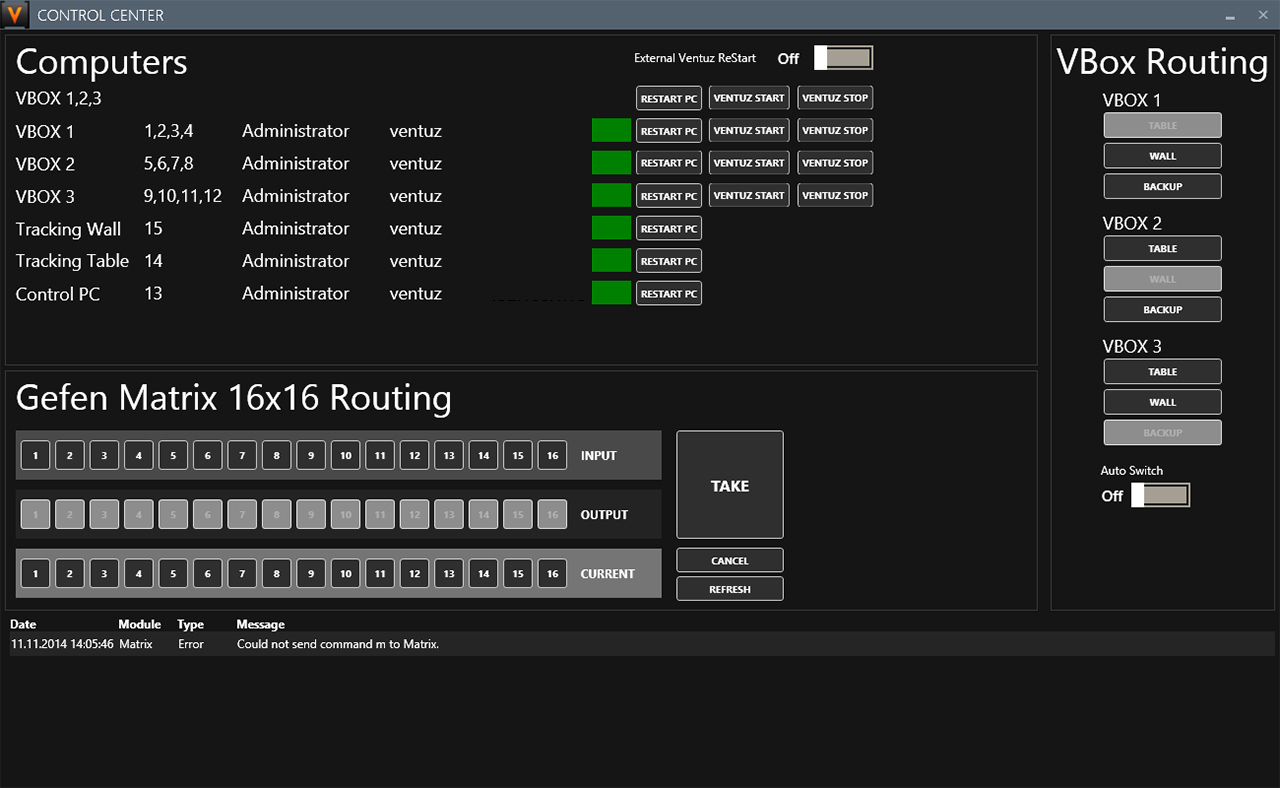Click green status indicator for Control PC

pyautogui.click(x=612, y=293)
